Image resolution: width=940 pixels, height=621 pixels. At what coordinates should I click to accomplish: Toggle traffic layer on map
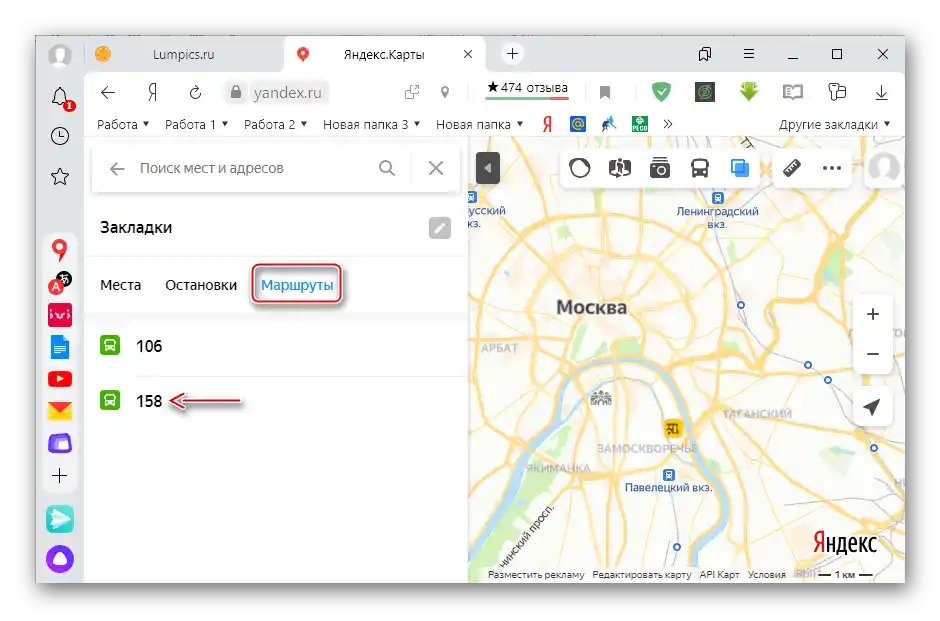pyautogui.click(x=580, y=168)
